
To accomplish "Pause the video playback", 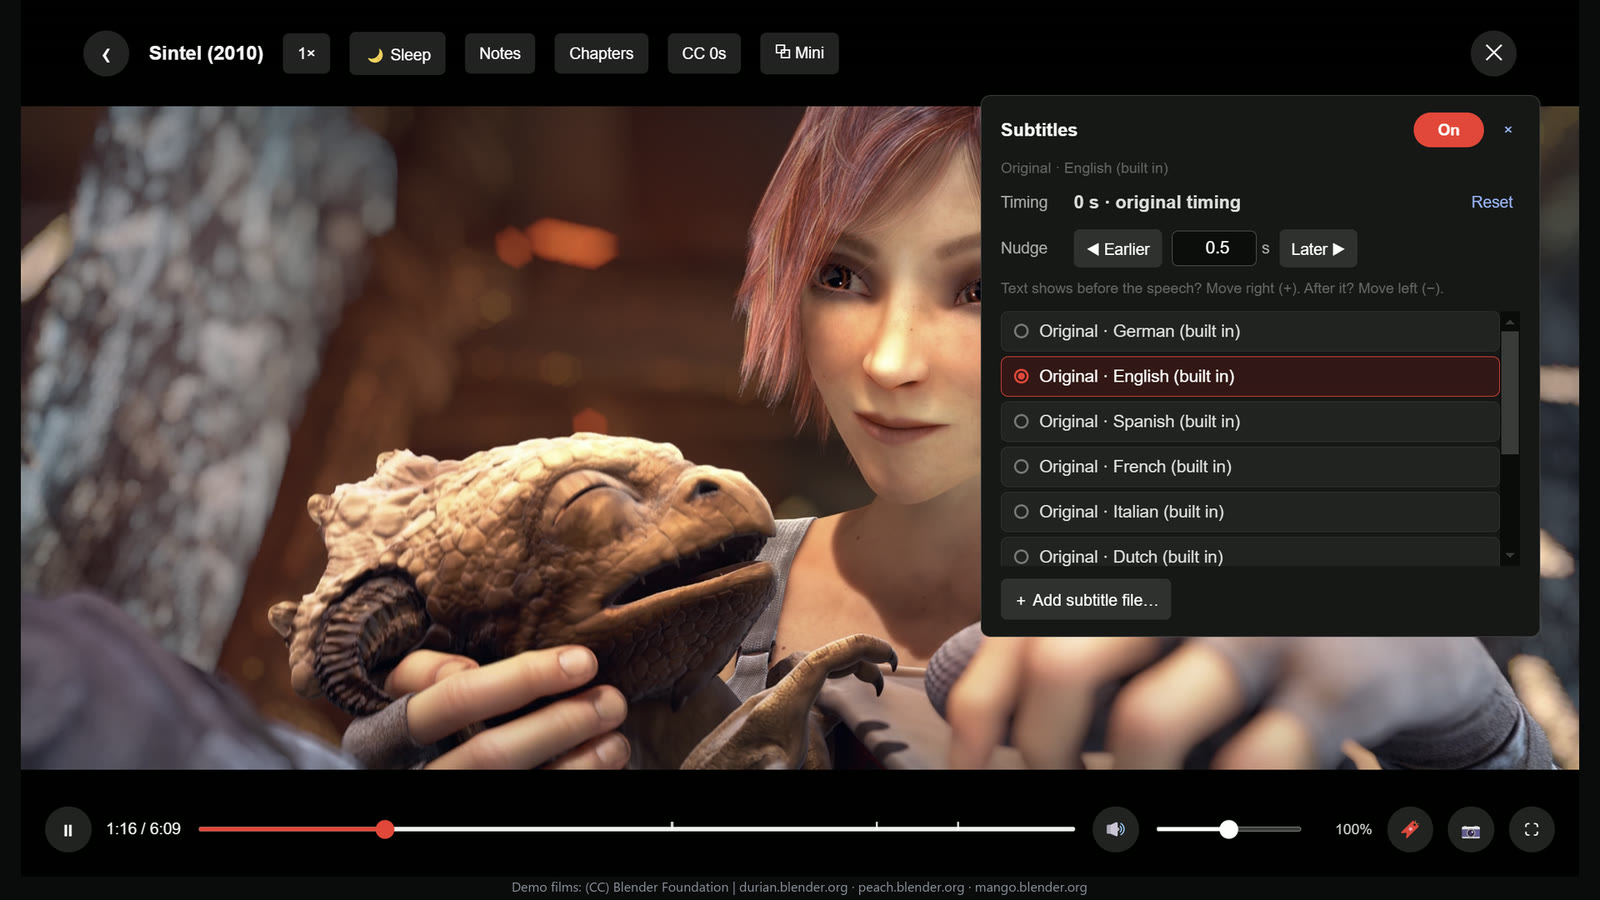I will [x=68, y=829].
